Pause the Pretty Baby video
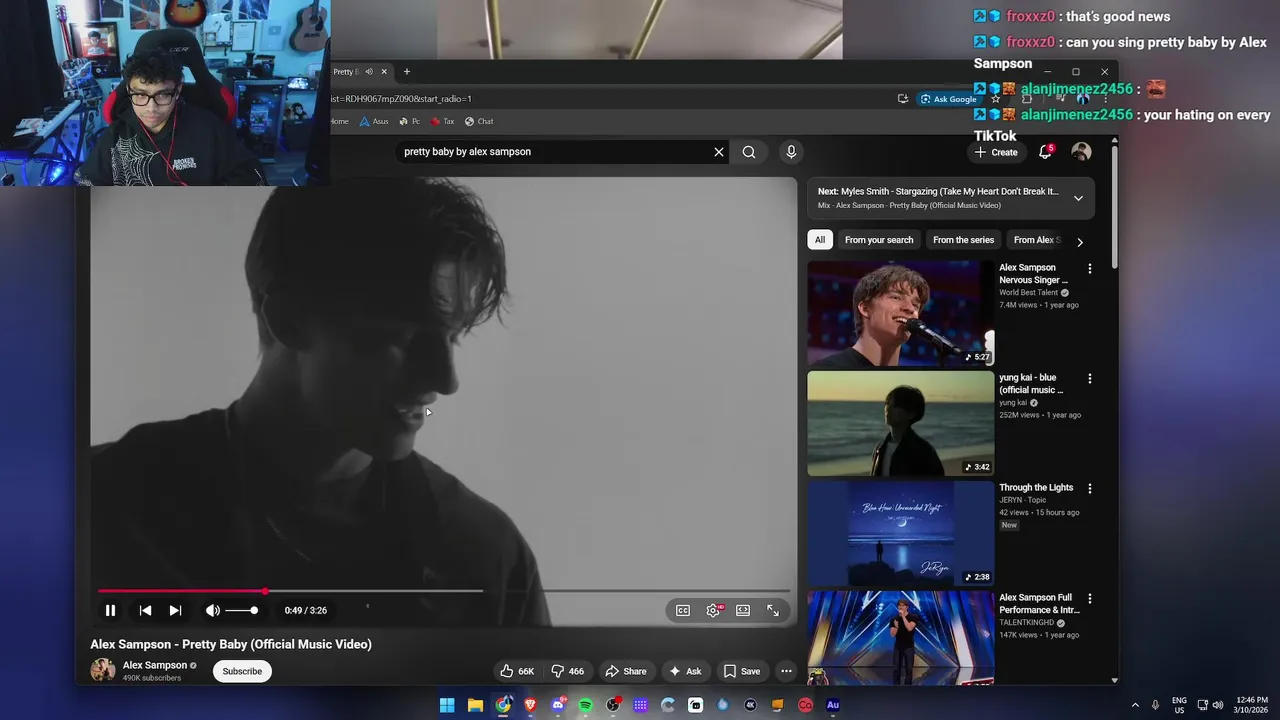 click(x=110, y=610)
